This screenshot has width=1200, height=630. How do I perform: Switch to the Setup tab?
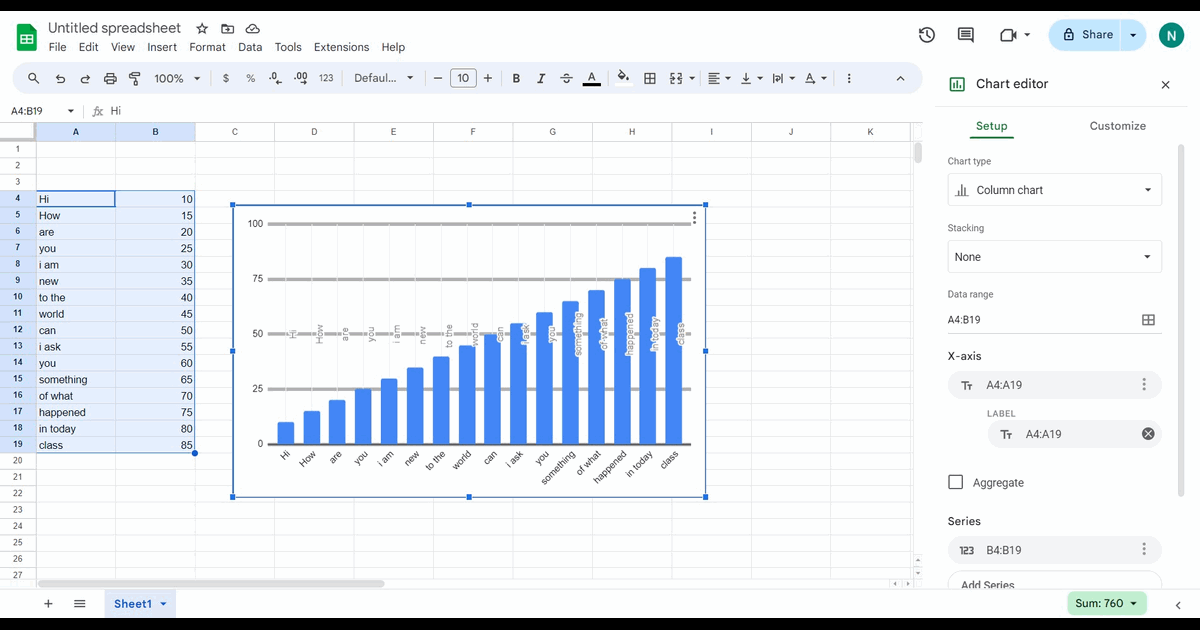pyautogui.click(x=991, y=126)
